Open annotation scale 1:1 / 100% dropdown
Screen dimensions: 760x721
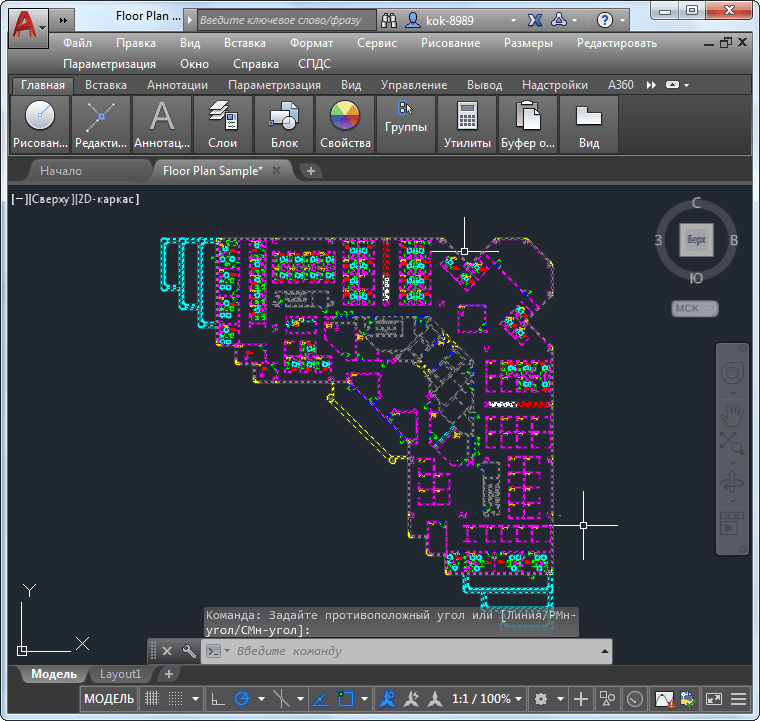click(487, 699)
